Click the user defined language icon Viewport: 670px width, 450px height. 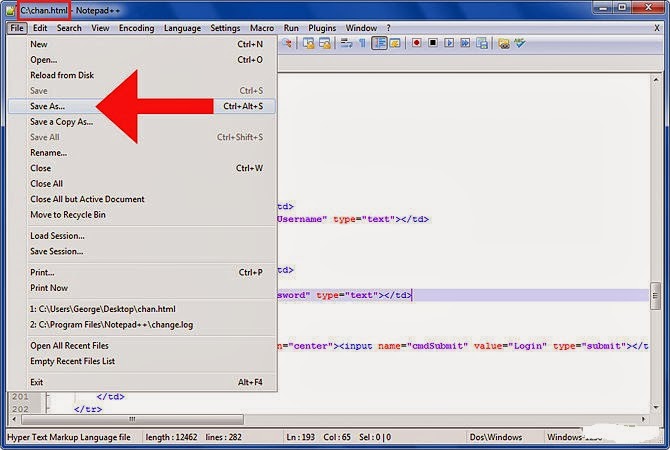click(395, 43)
